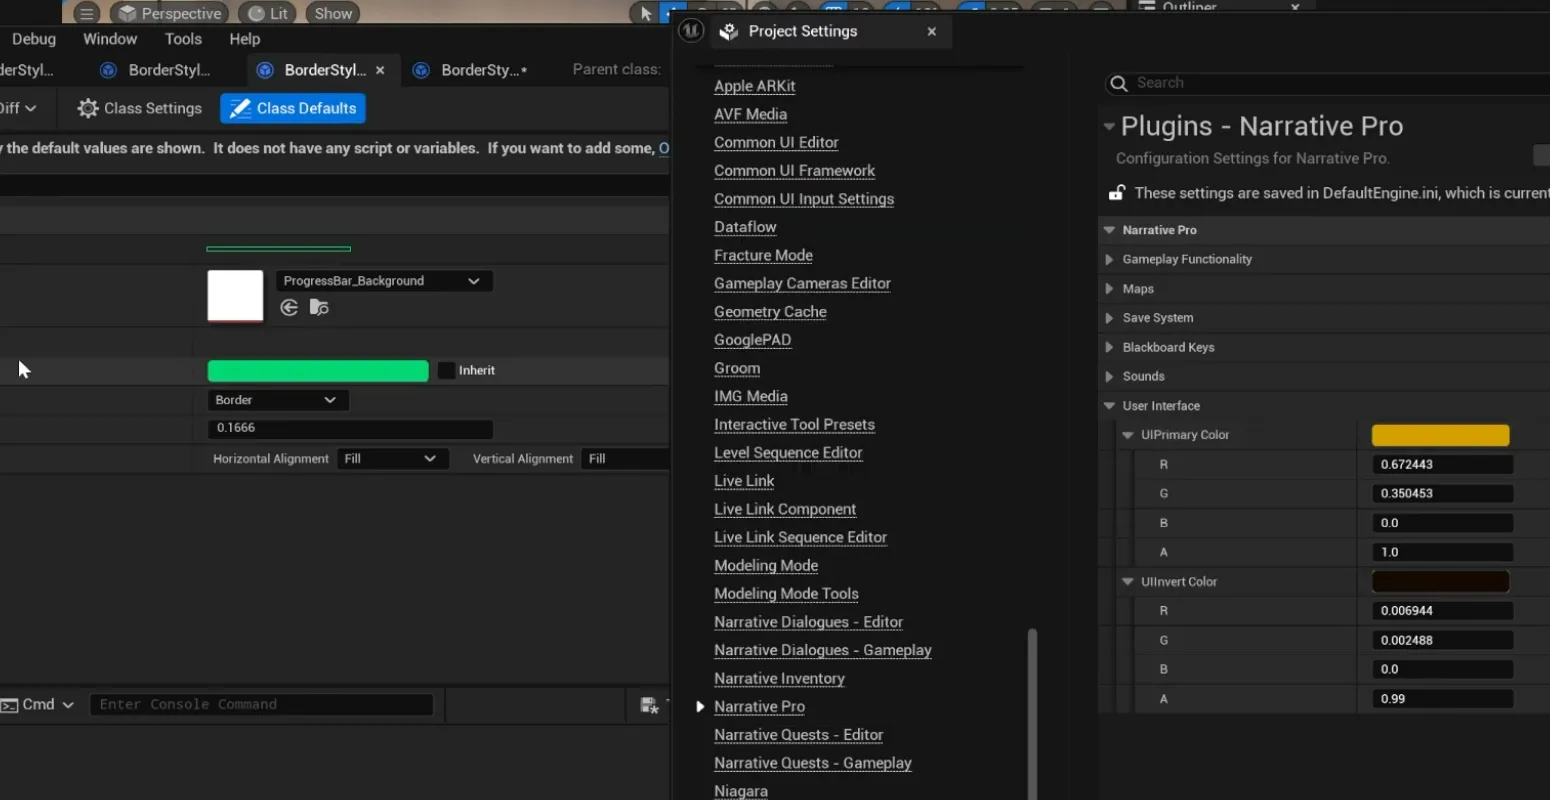Screen dimensions: 1550x800
Task: Click the dark UIInvert Color swatch
Action: (1440, 582)
